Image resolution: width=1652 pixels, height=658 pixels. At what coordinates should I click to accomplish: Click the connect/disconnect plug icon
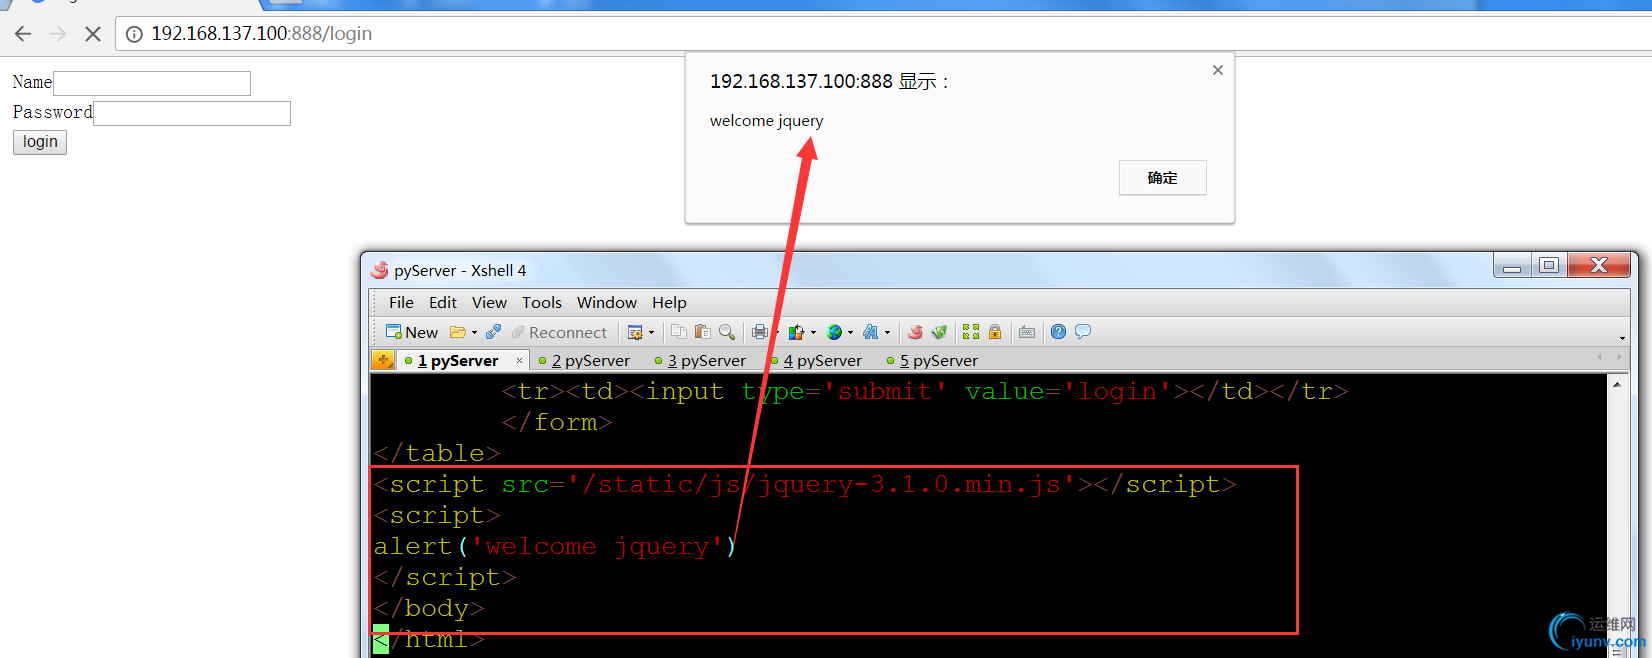494,332
